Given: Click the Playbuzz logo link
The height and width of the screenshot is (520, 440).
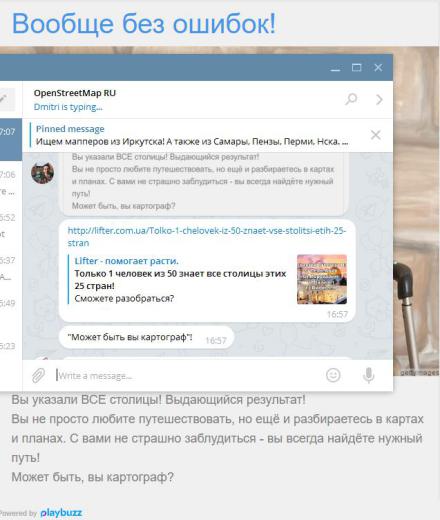Looking at the screenshot, I should coord(61,513).
